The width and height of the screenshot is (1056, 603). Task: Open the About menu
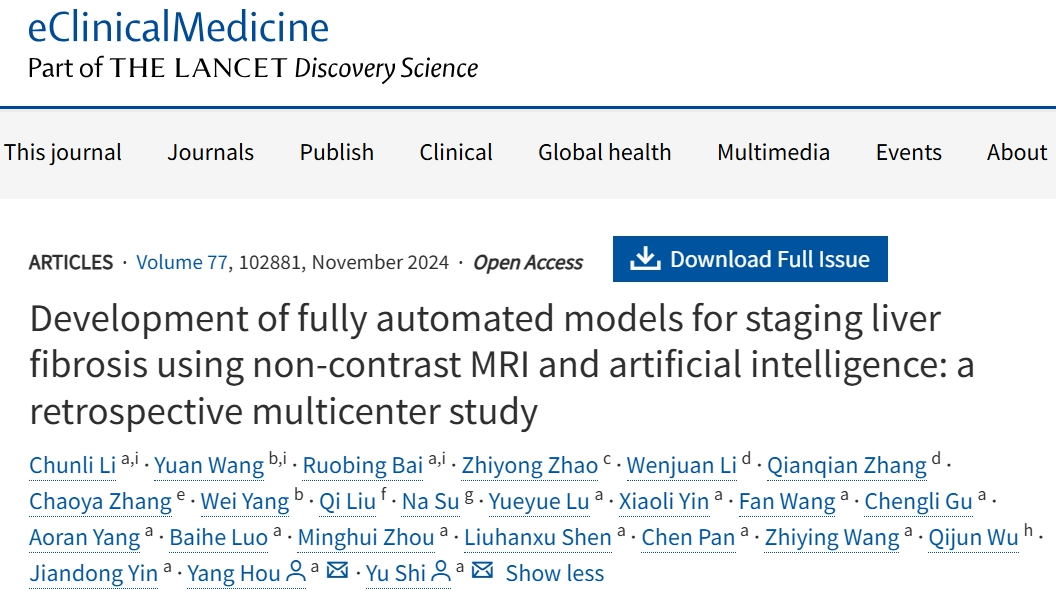[1017, 152]
